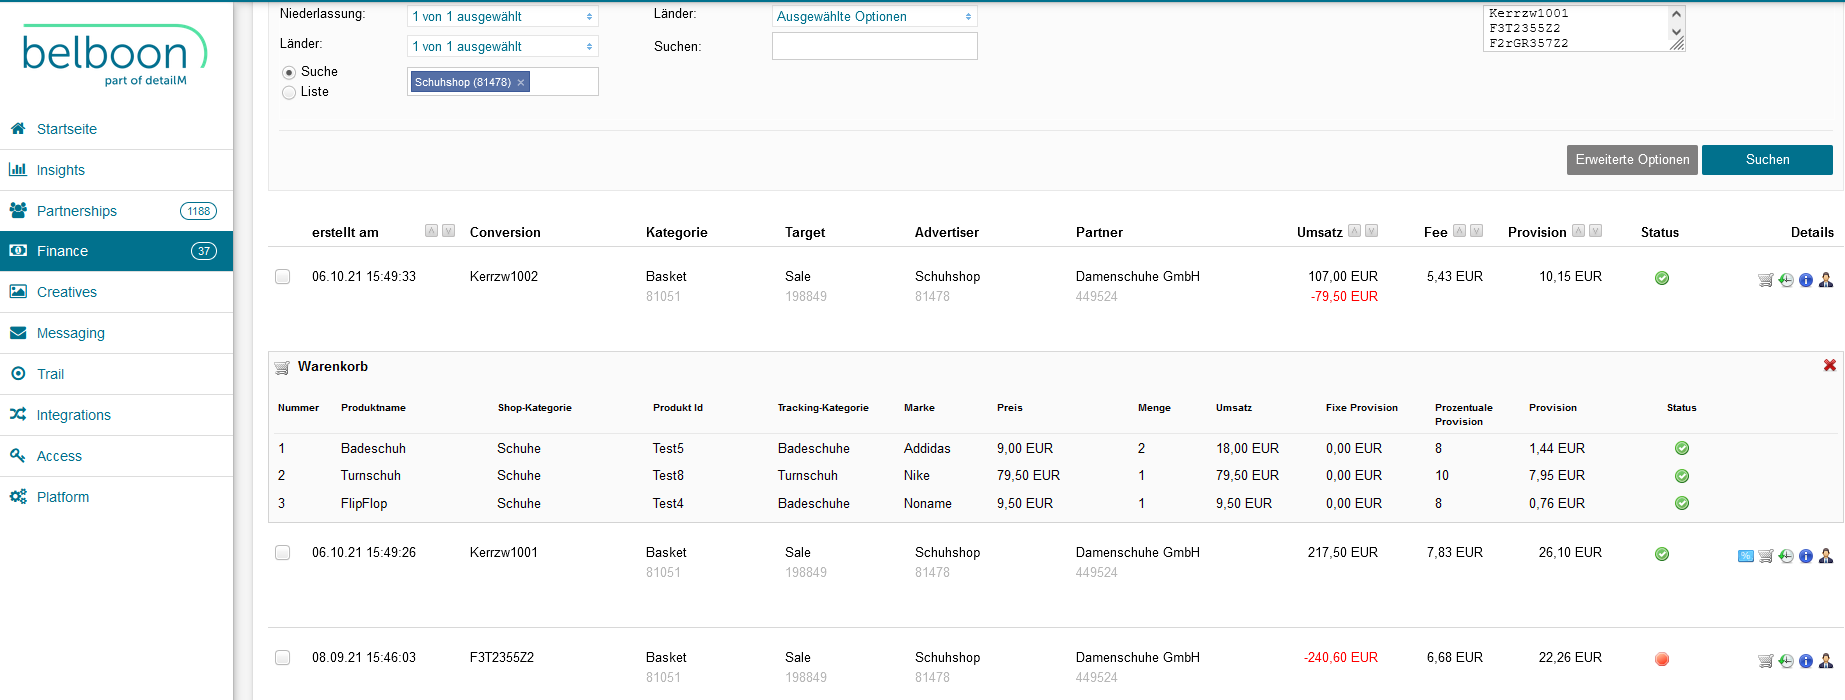1845x700 pixels.
Task: Click the Warenkorb cart icon
Action: [x=282, y=367]
